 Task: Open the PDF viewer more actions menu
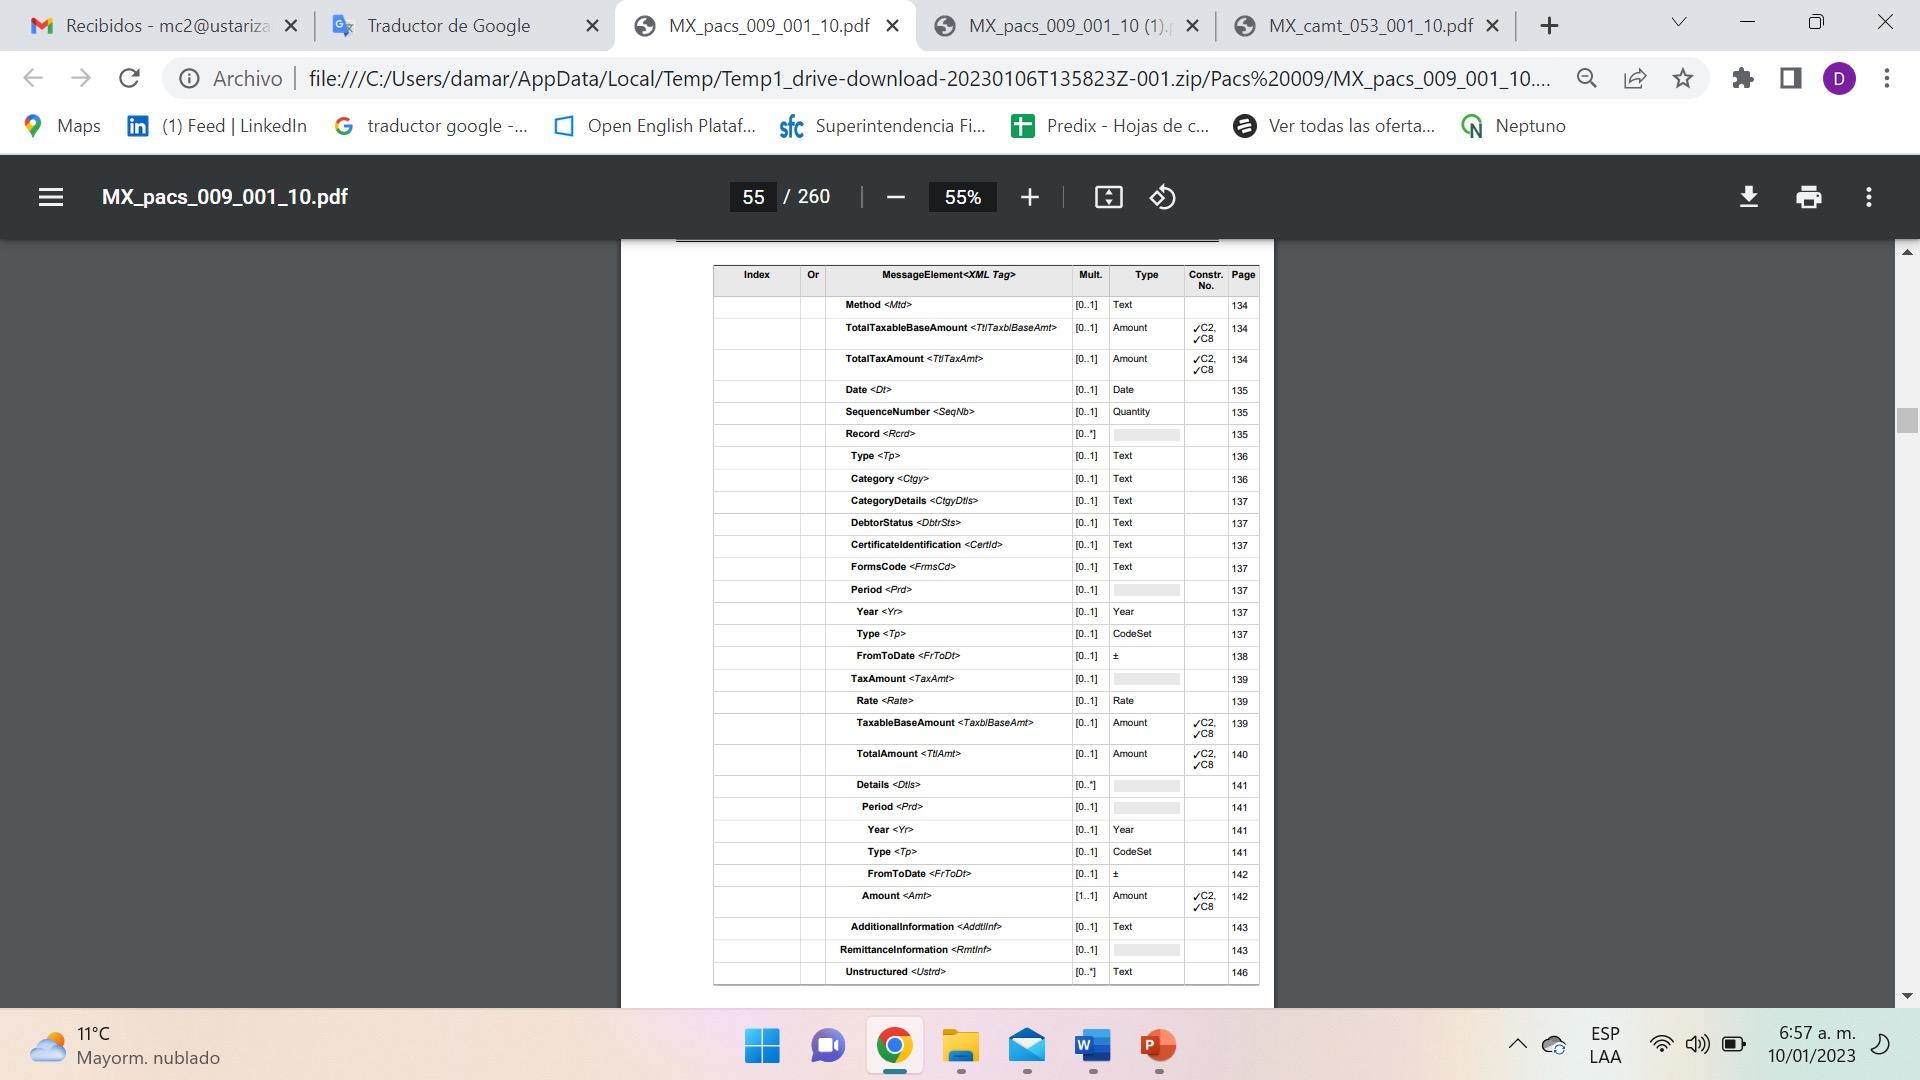pos(1868,197)
